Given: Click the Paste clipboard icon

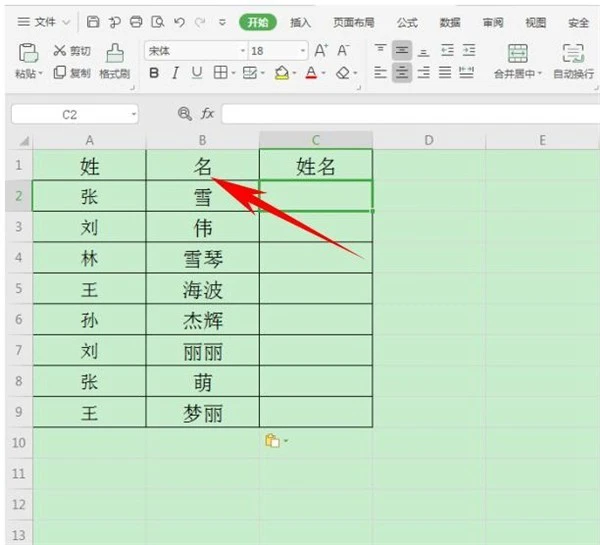Looking at the screenshot, I should [28, 53].
